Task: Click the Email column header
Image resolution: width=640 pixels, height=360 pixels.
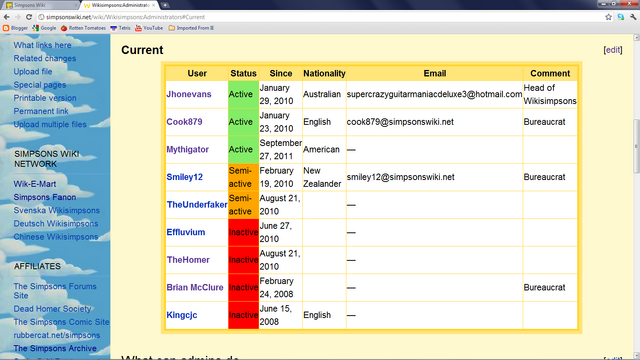Action: click(435, 73)
